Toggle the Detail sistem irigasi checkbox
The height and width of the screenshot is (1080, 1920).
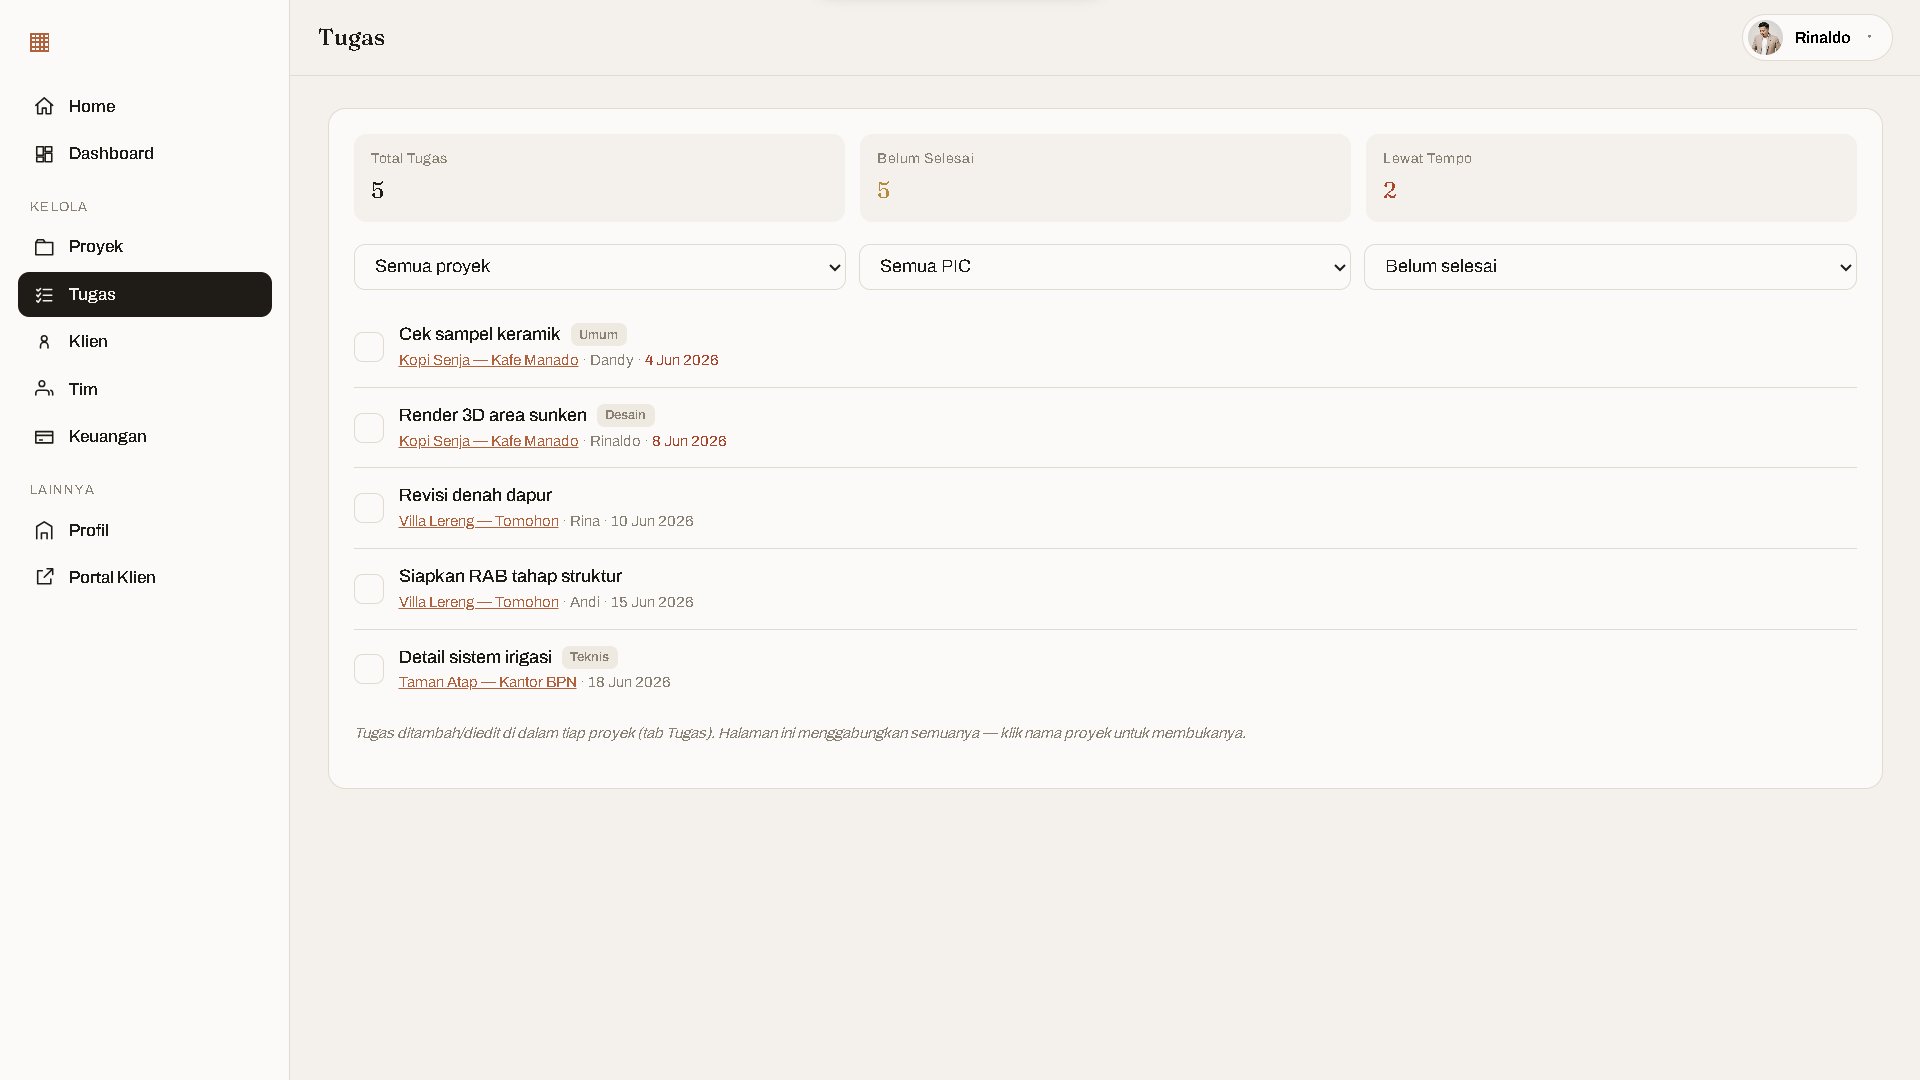pyautogui.click(x=369, y=669)
